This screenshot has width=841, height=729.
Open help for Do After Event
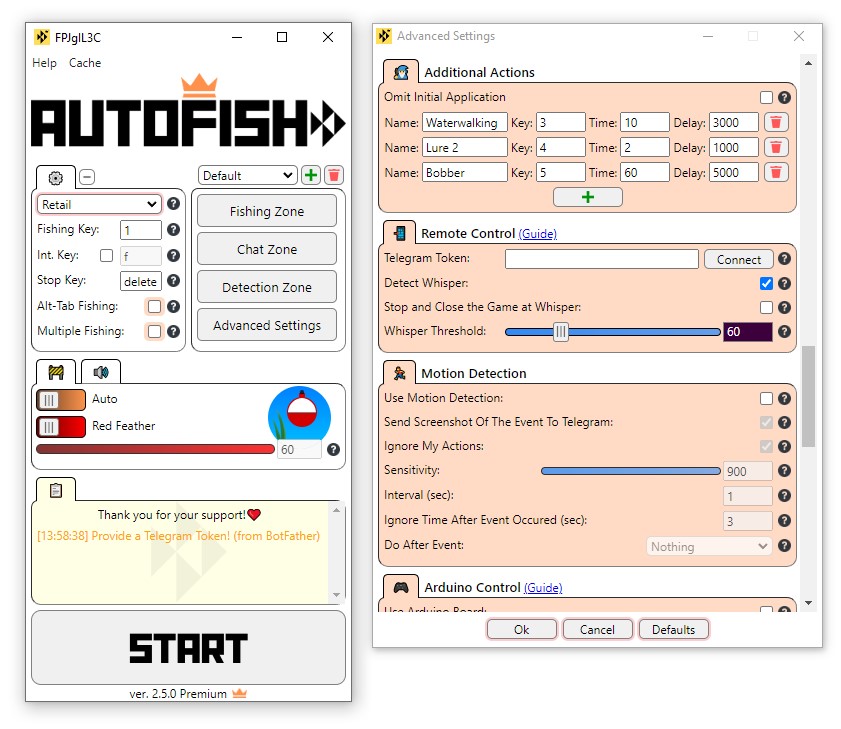pyautogui.click(x=784, y=546)
